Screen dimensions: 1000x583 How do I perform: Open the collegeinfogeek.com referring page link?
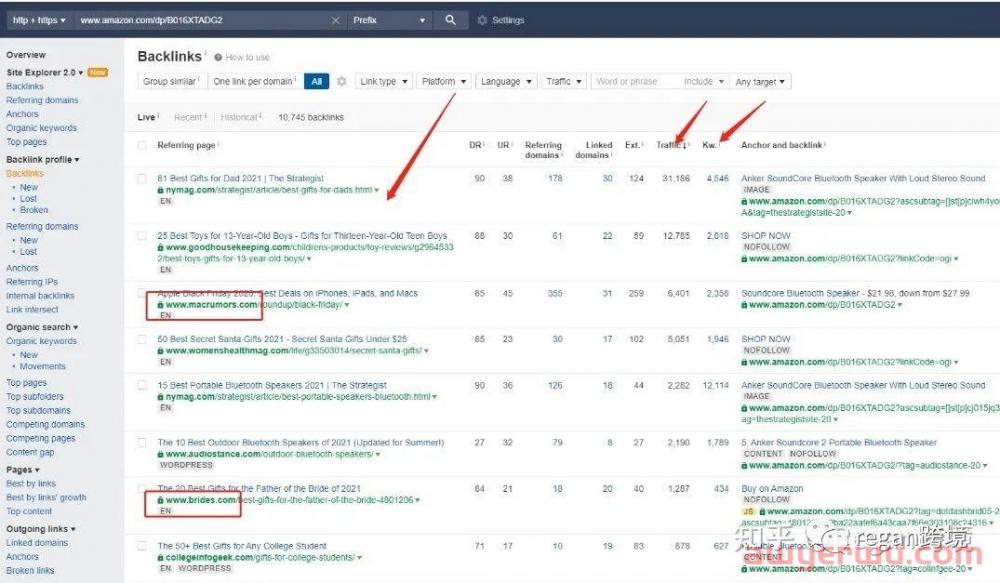click(260, 557)
